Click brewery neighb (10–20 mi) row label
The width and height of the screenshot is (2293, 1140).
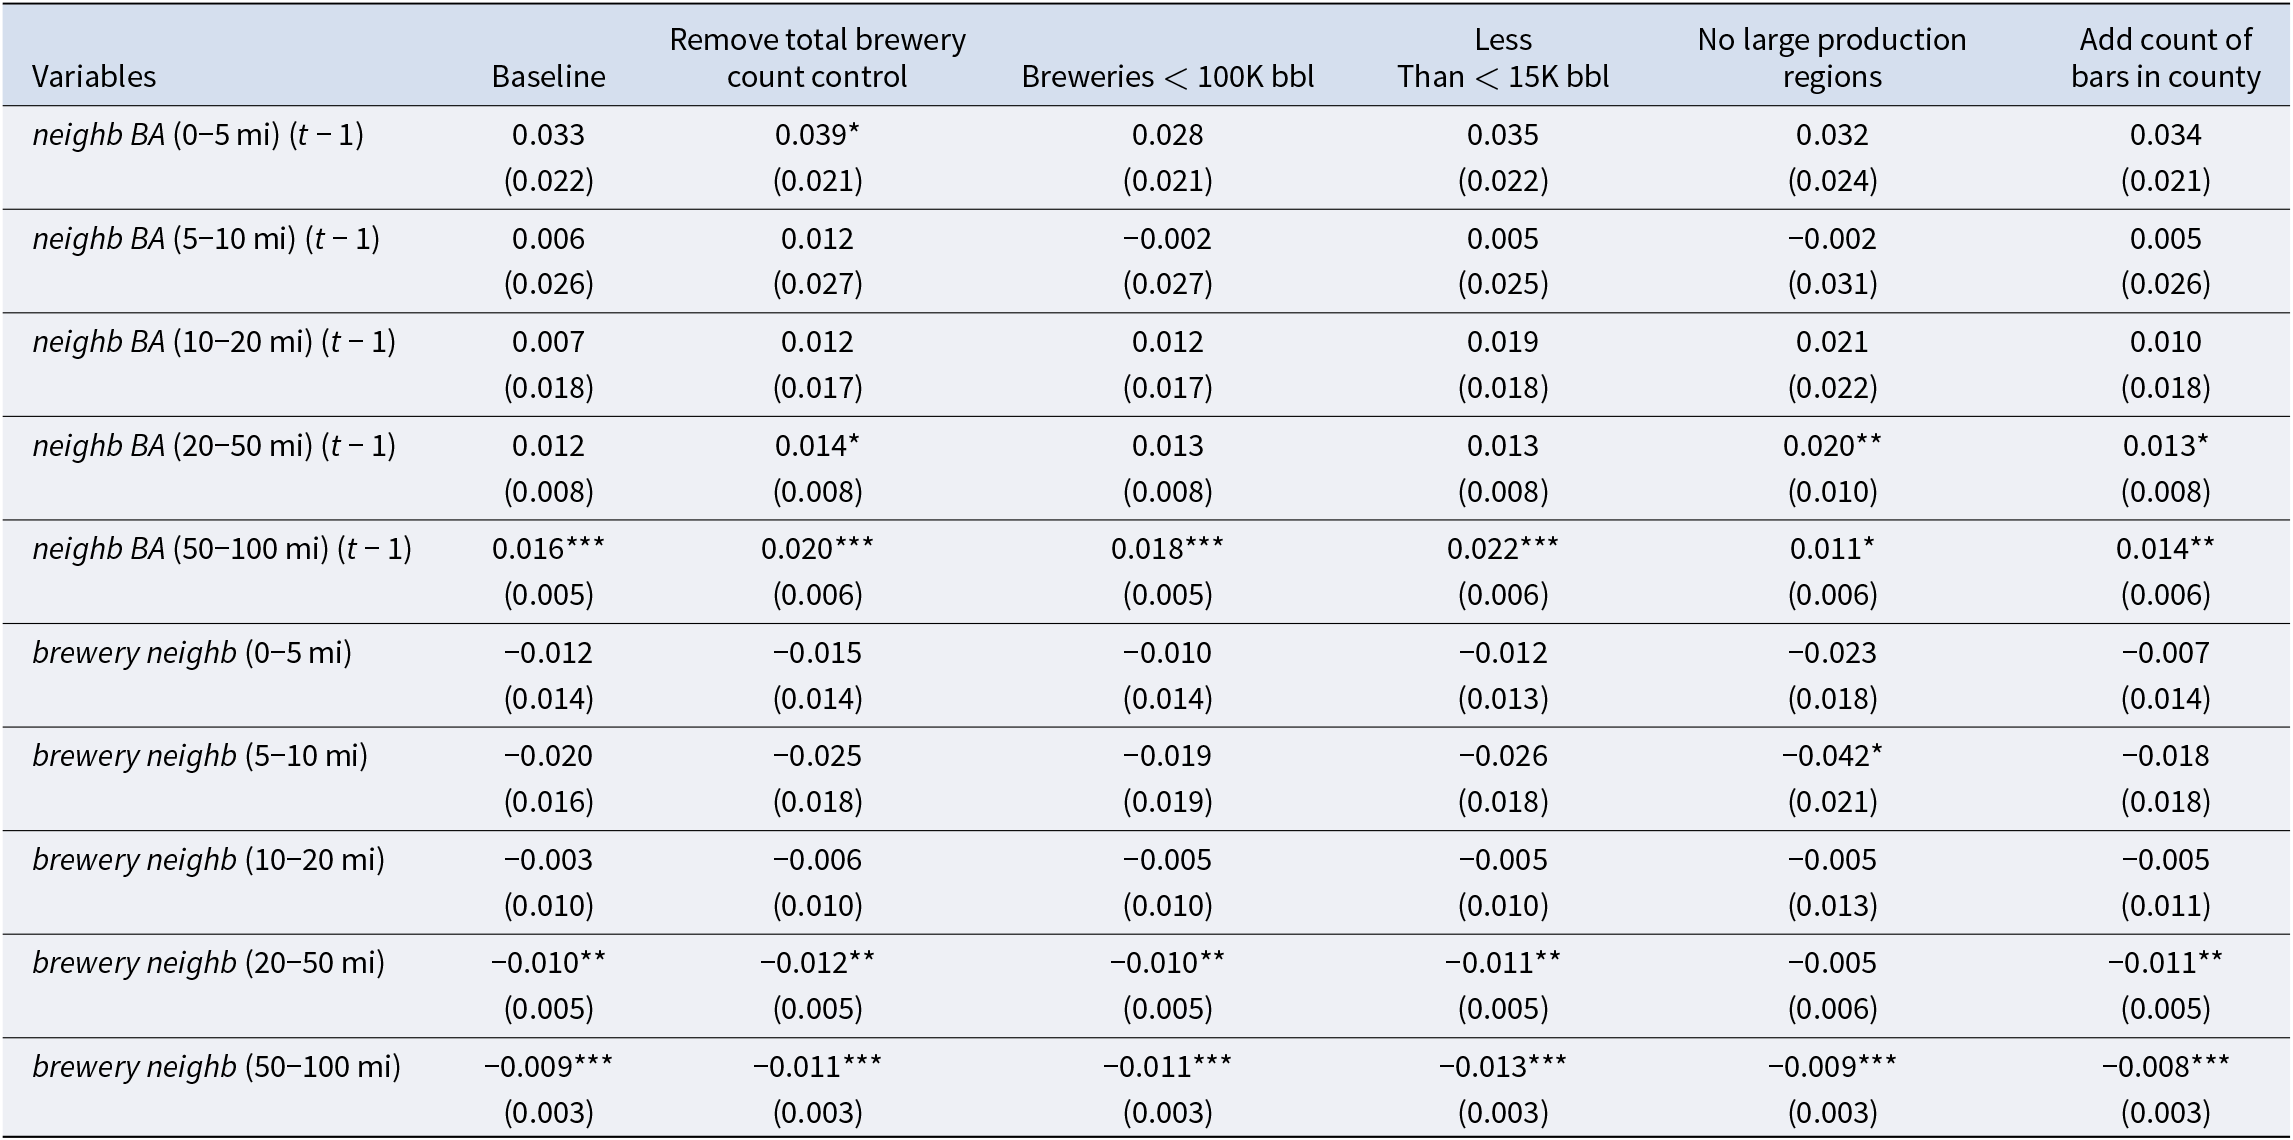pyautogui.click(x=208, y=860)
